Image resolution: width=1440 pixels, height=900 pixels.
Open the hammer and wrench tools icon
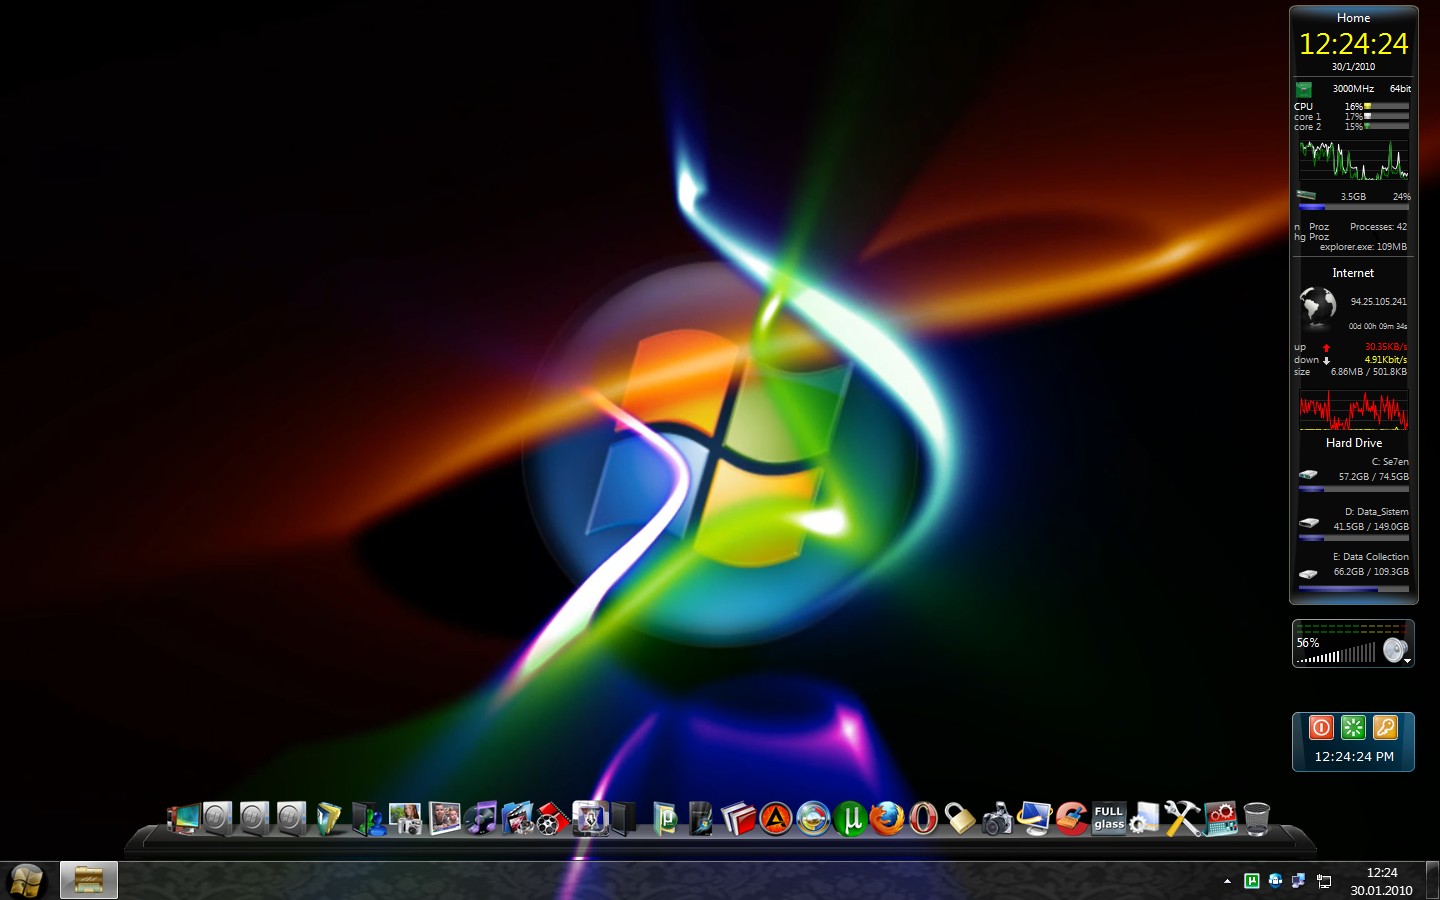coord(1182,818)
